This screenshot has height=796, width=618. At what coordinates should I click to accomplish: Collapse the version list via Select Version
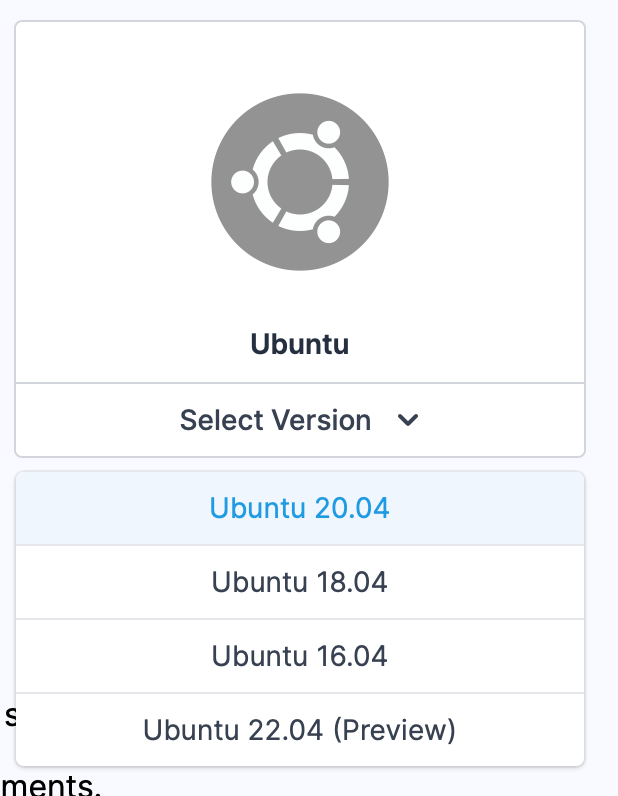pyautogui.click(x=300, y=420)
